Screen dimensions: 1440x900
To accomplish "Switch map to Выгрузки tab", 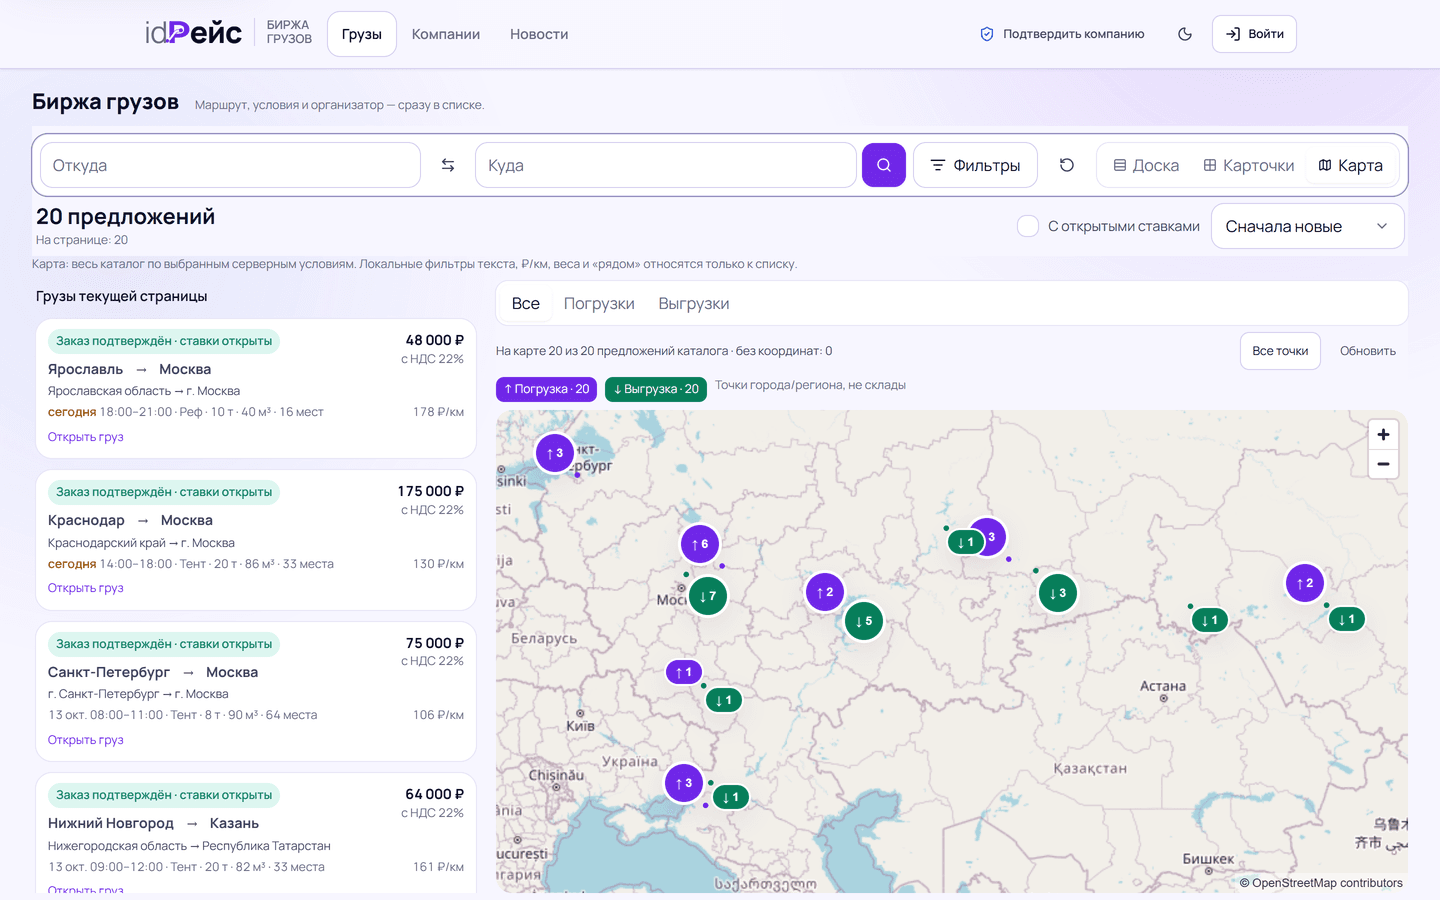I will click(x=694, y=304).
